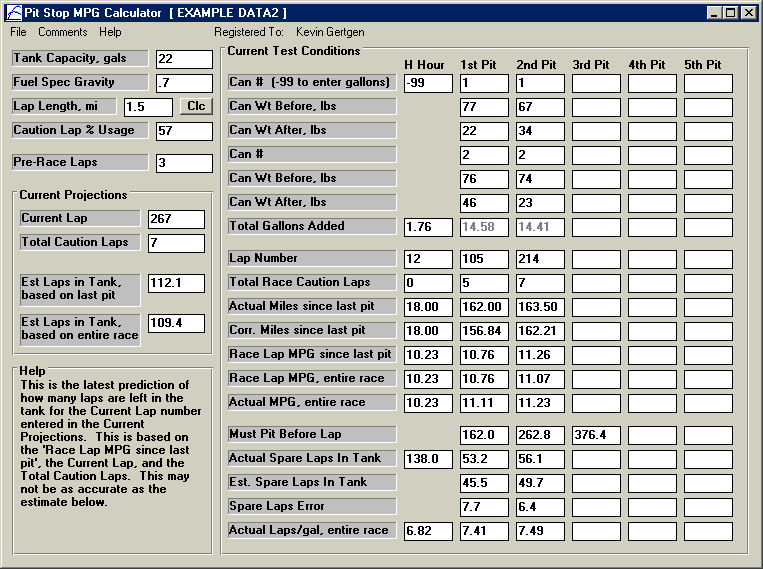
Task: Click the Tank Capacity field showing 22
Action: 184,59
